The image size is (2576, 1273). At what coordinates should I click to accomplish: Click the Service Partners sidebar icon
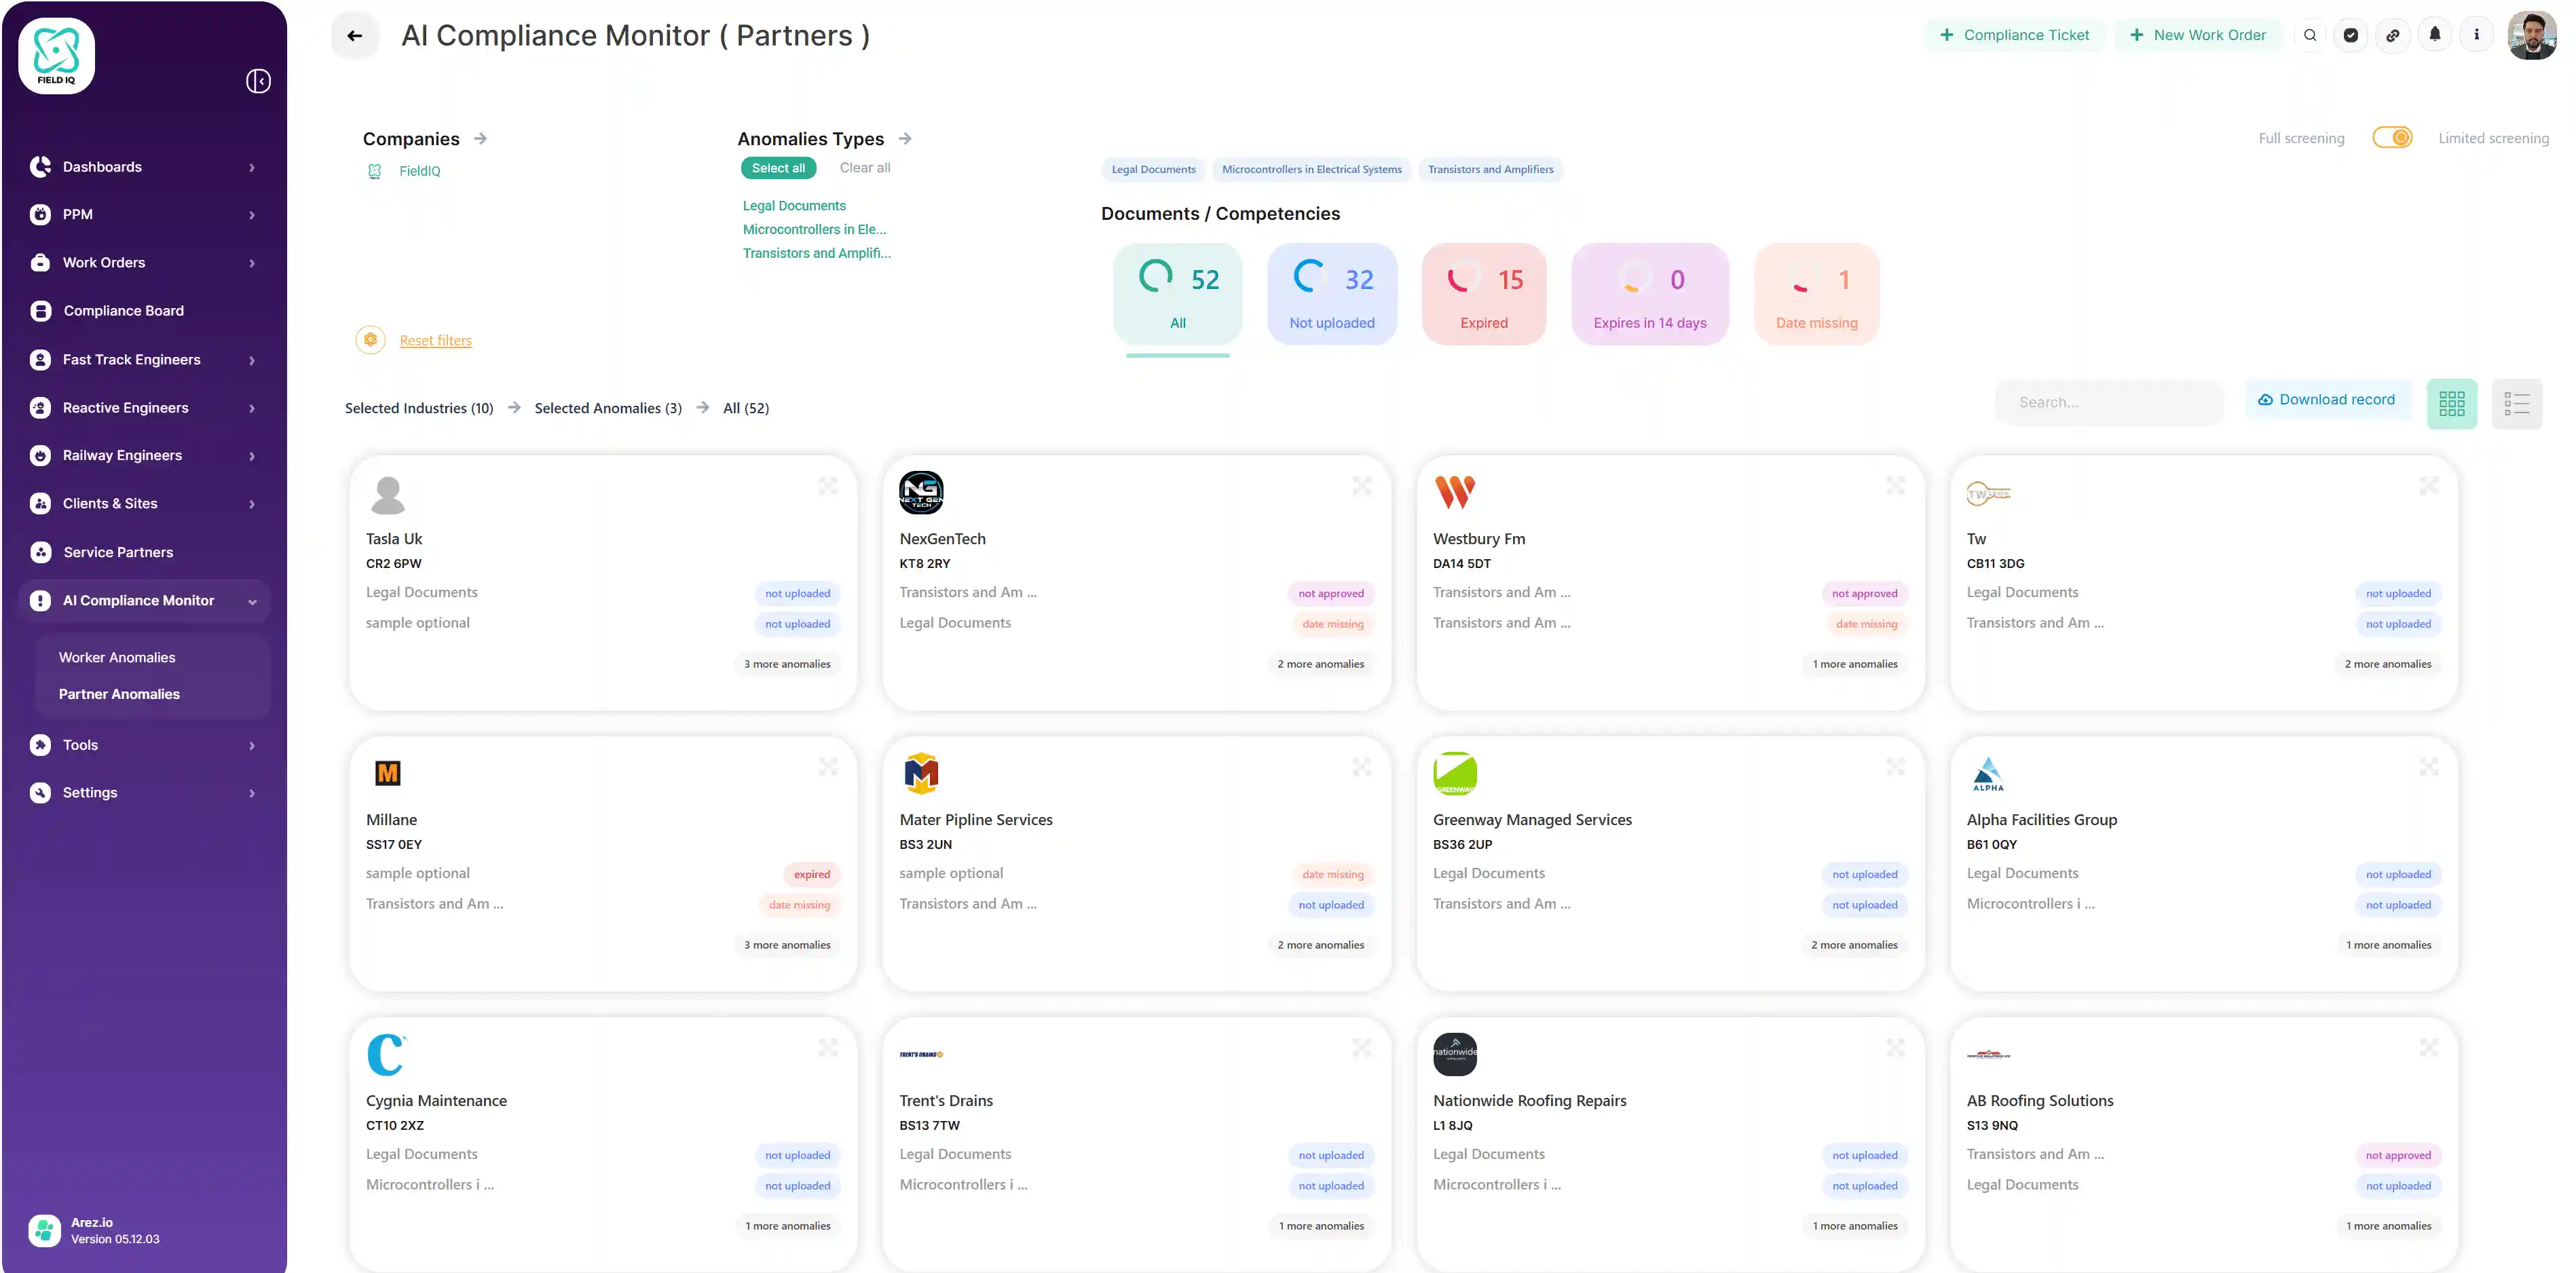pyautogui.click(x=41, y=552)
